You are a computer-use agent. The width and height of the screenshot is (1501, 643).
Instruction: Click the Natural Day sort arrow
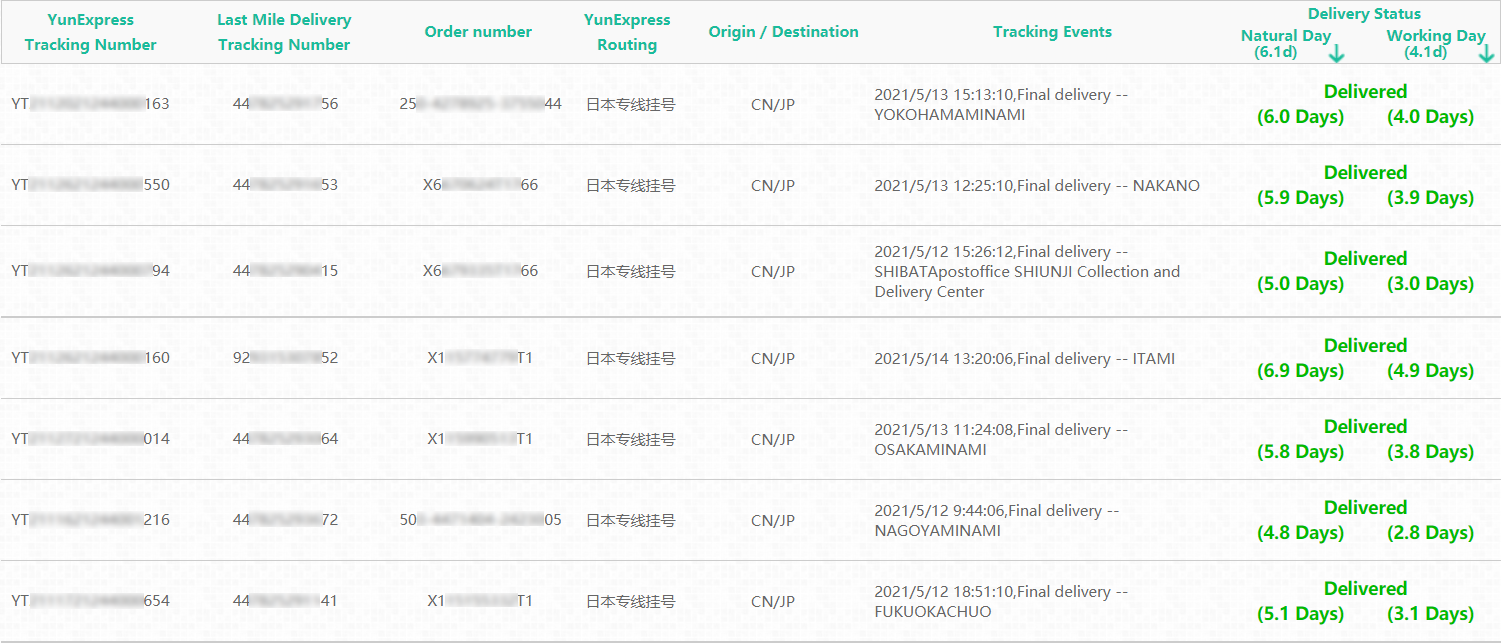pos(1337,53)
